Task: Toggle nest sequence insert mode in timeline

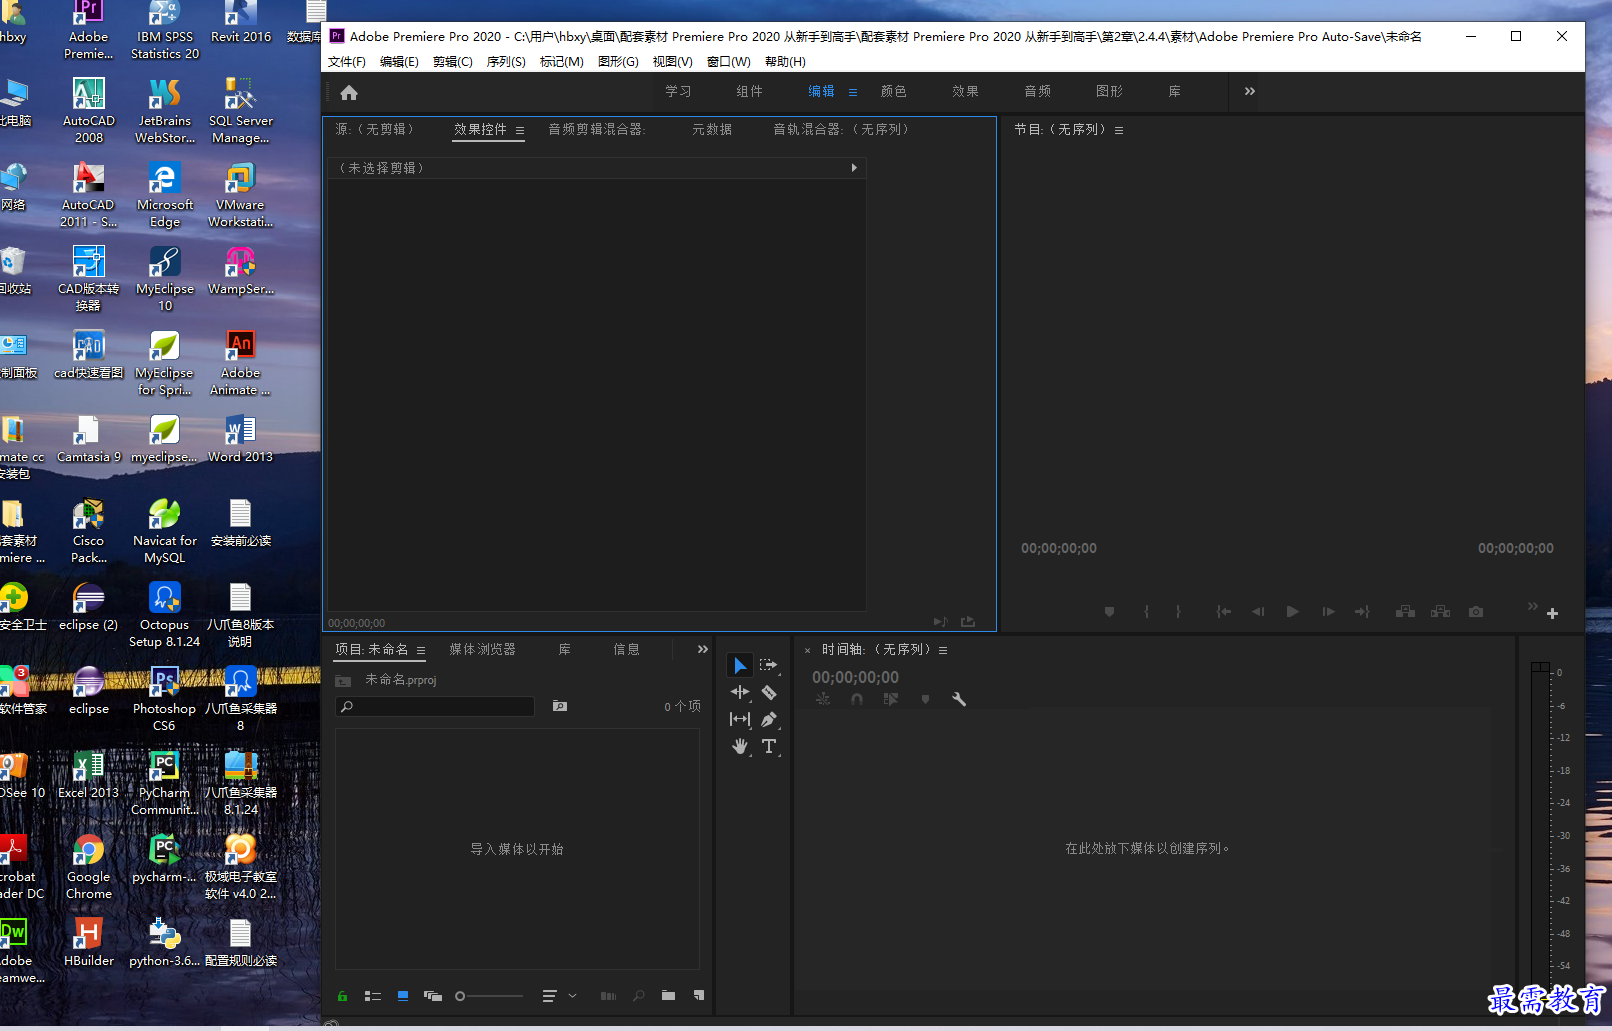Action: tap(823, 699)
